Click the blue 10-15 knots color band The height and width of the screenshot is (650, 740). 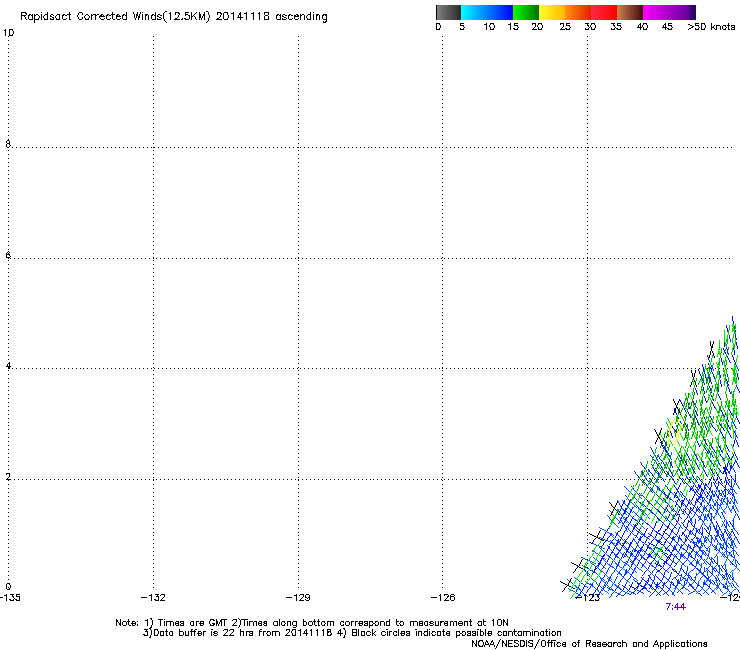click(x=500, y=12)
